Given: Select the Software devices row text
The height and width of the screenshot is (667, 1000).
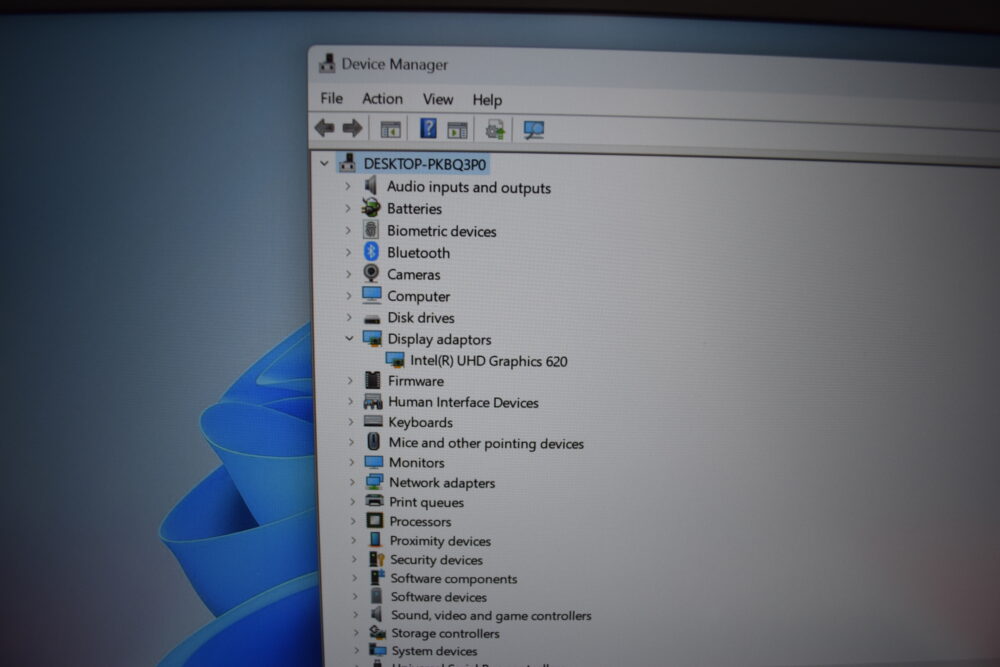Looking at the screenshot, I should (438, 597).
